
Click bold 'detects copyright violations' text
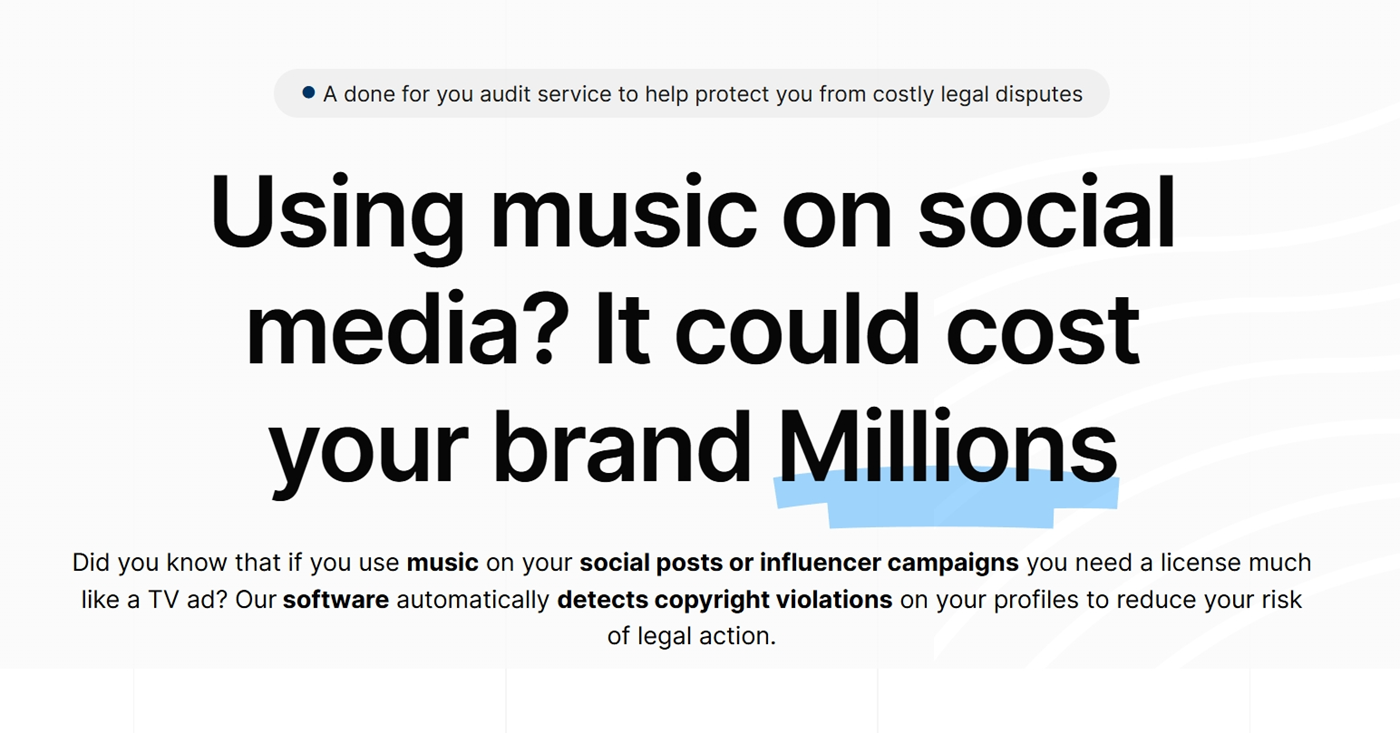pos(725,600)
